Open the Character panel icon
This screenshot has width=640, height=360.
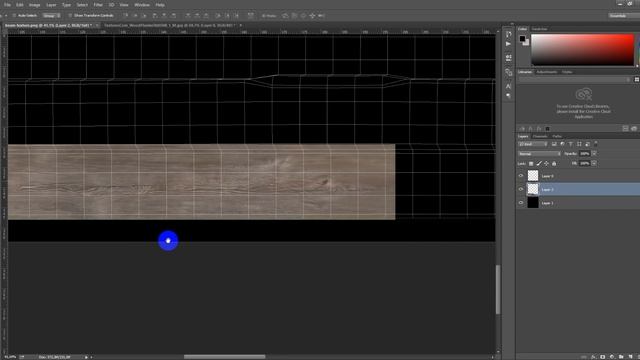(x=508, y=86)
